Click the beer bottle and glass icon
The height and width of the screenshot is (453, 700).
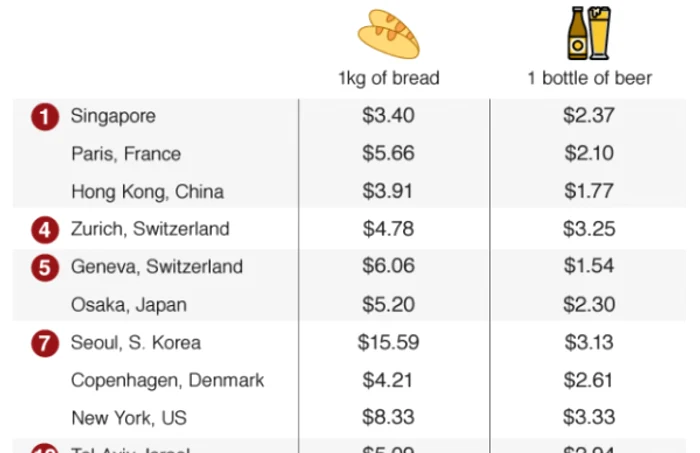[x=589, y=33]
